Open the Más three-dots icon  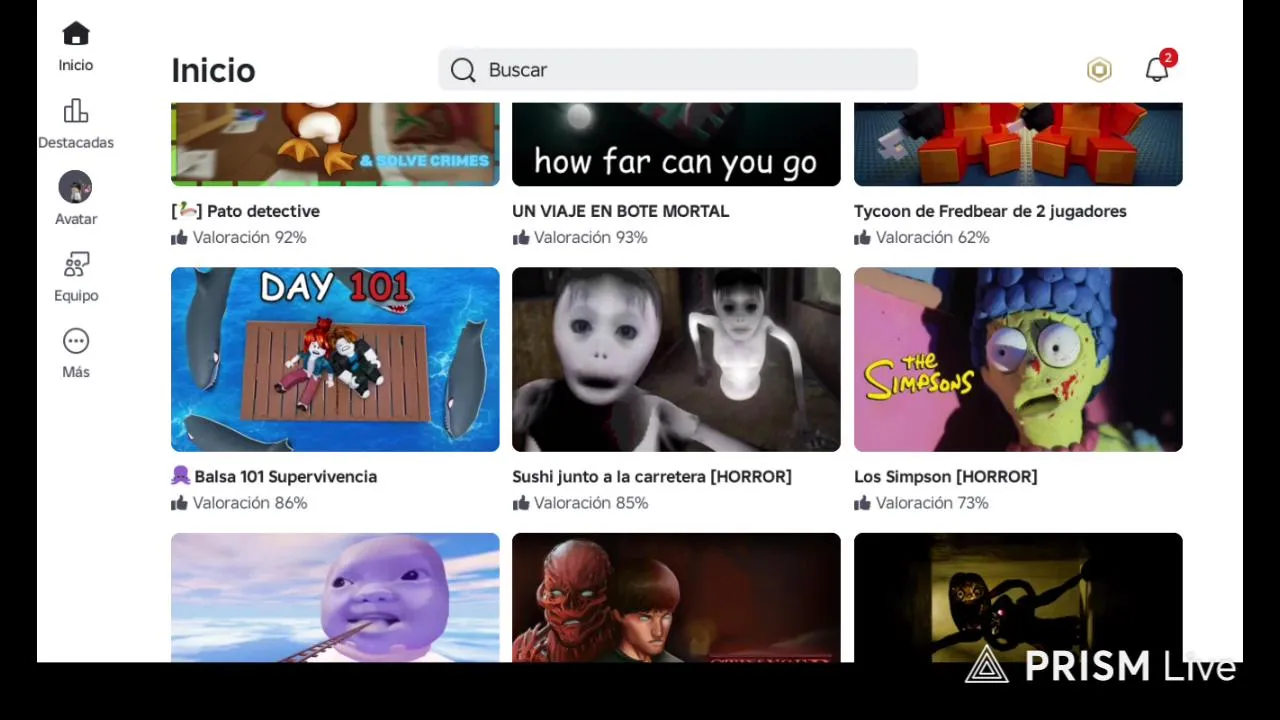(76, 341)
